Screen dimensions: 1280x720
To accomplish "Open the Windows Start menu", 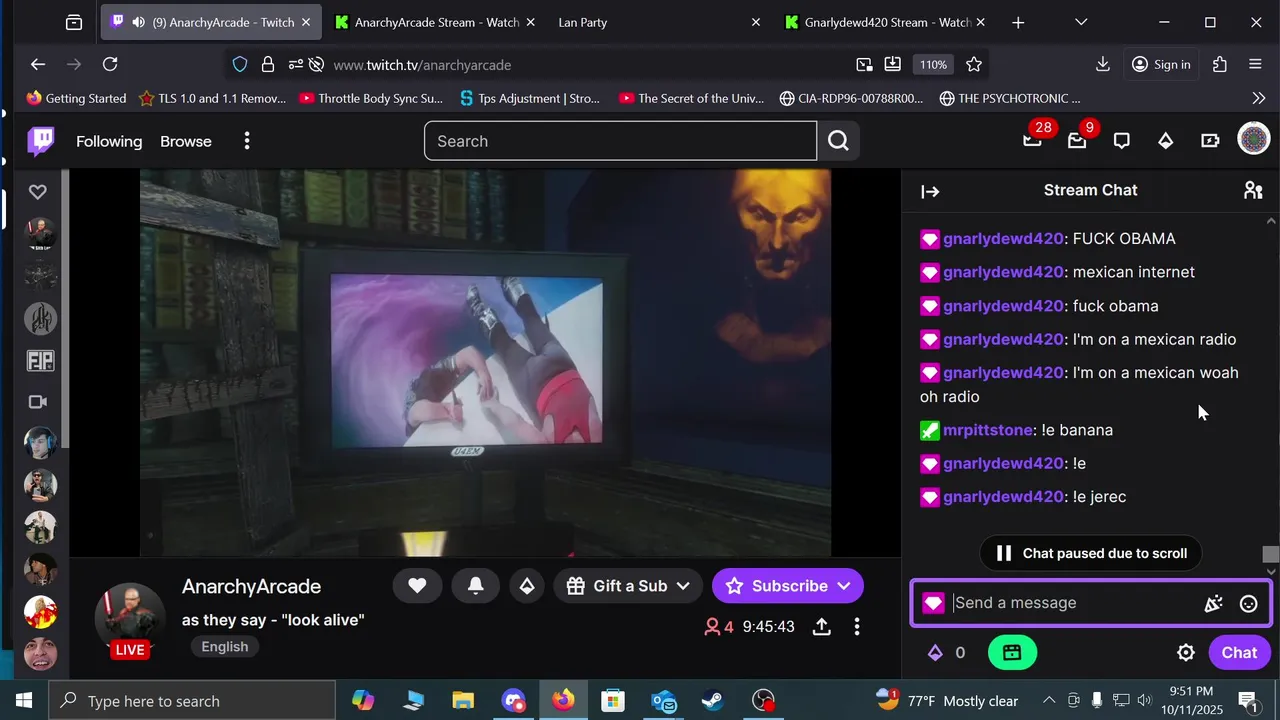I will pyautogui.click(x=24, y=701).
